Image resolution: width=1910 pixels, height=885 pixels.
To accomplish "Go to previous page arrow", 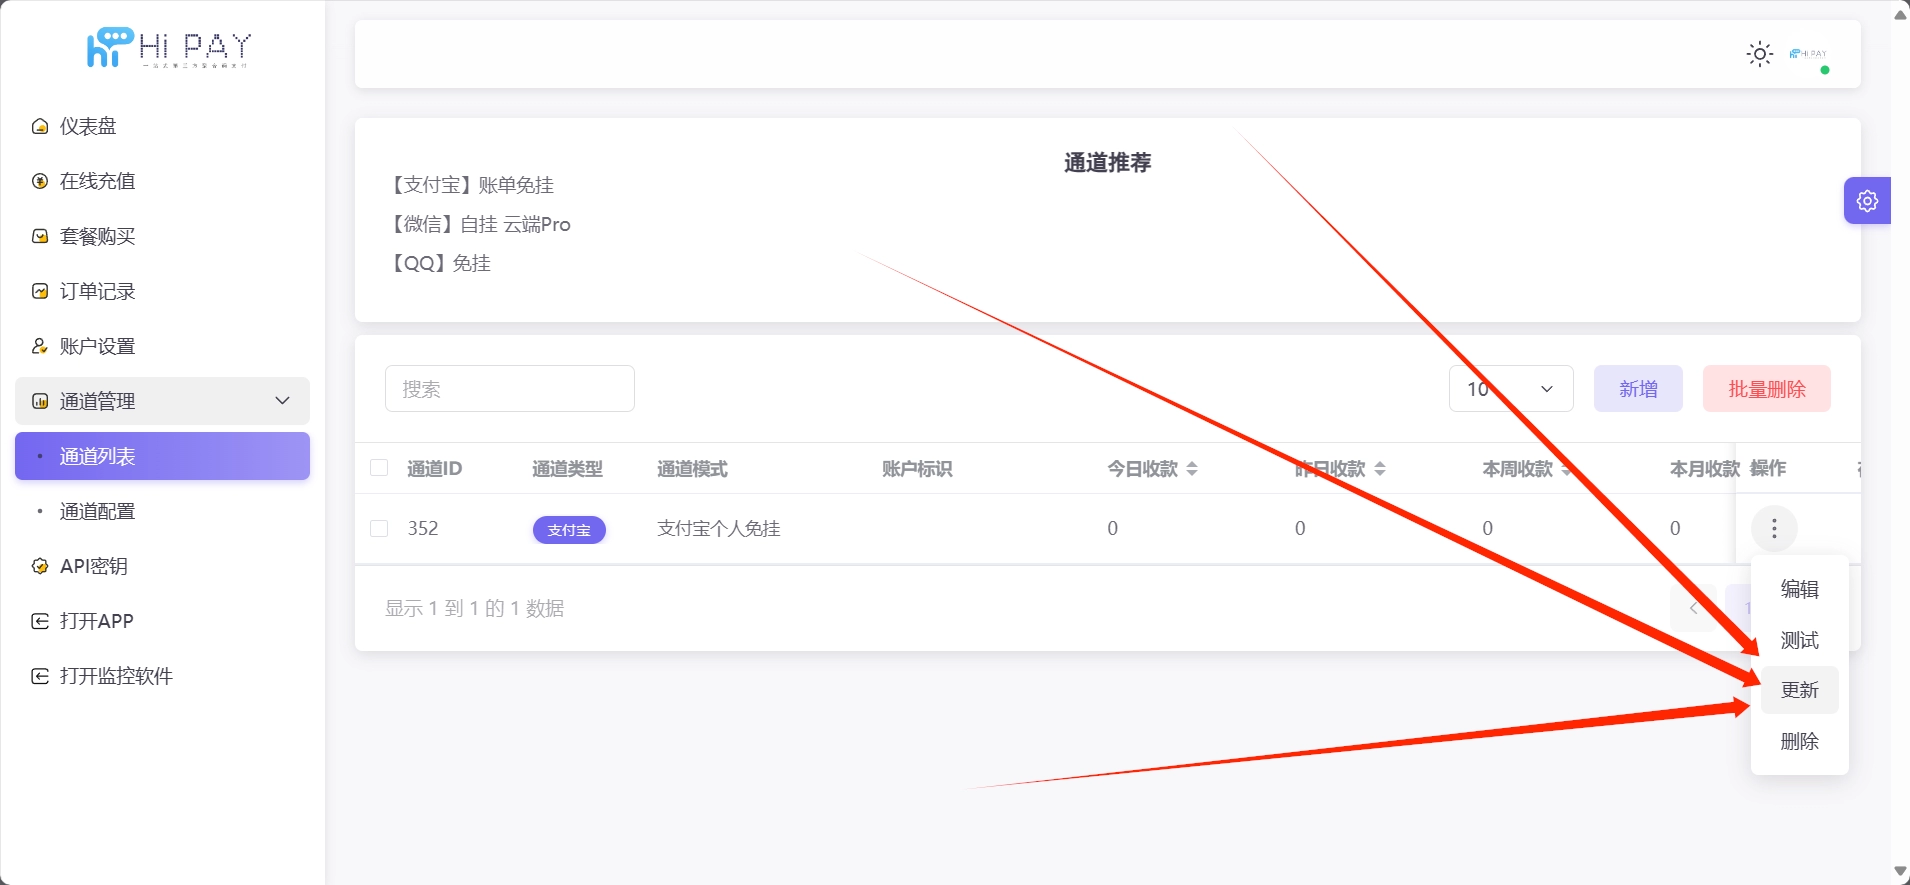I will coord(1693,608).
